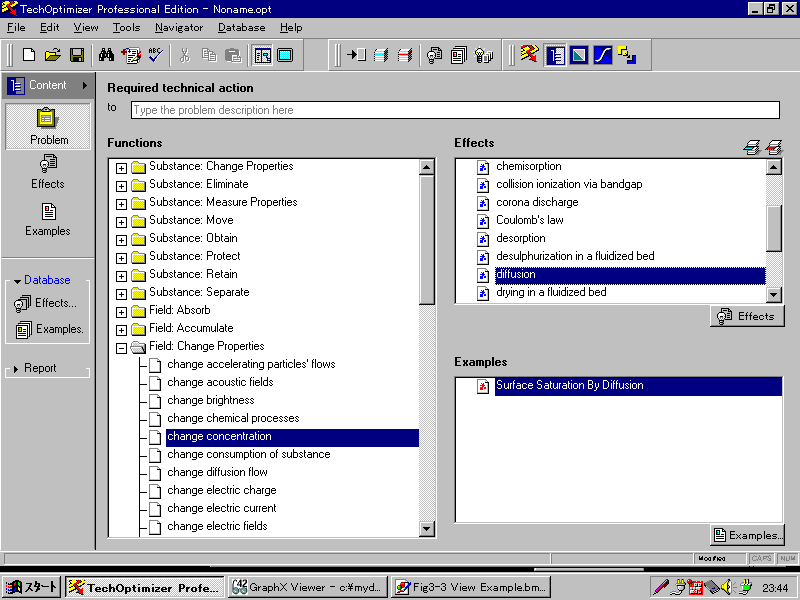Click the Copy icon in the toolbar
The image size is (800, 600).
[x=209, y=55]
